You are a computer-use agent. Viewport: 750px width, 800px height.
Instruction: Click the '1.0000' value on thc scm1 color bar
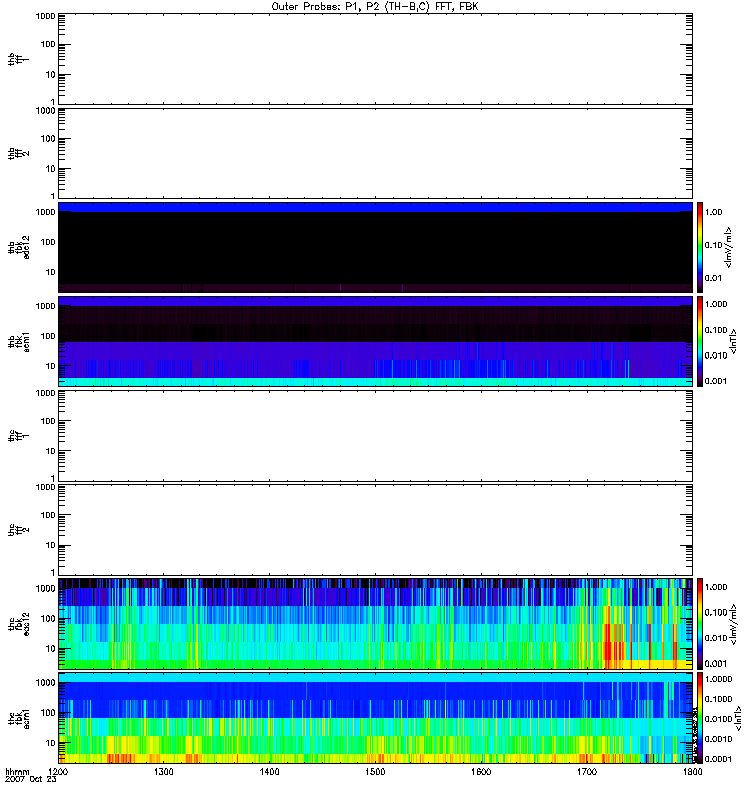[x=718, y=679]
